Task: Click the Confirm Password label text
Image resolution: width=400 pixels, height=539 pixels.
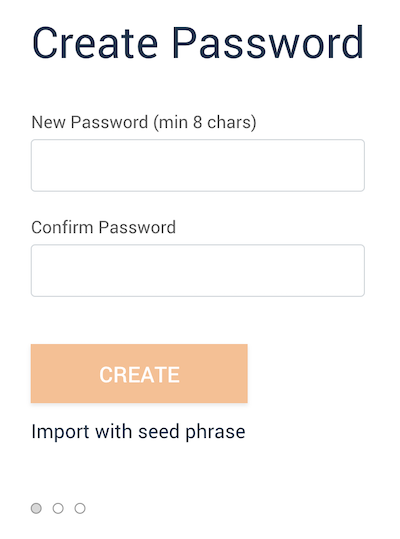Action: point(103,227)
